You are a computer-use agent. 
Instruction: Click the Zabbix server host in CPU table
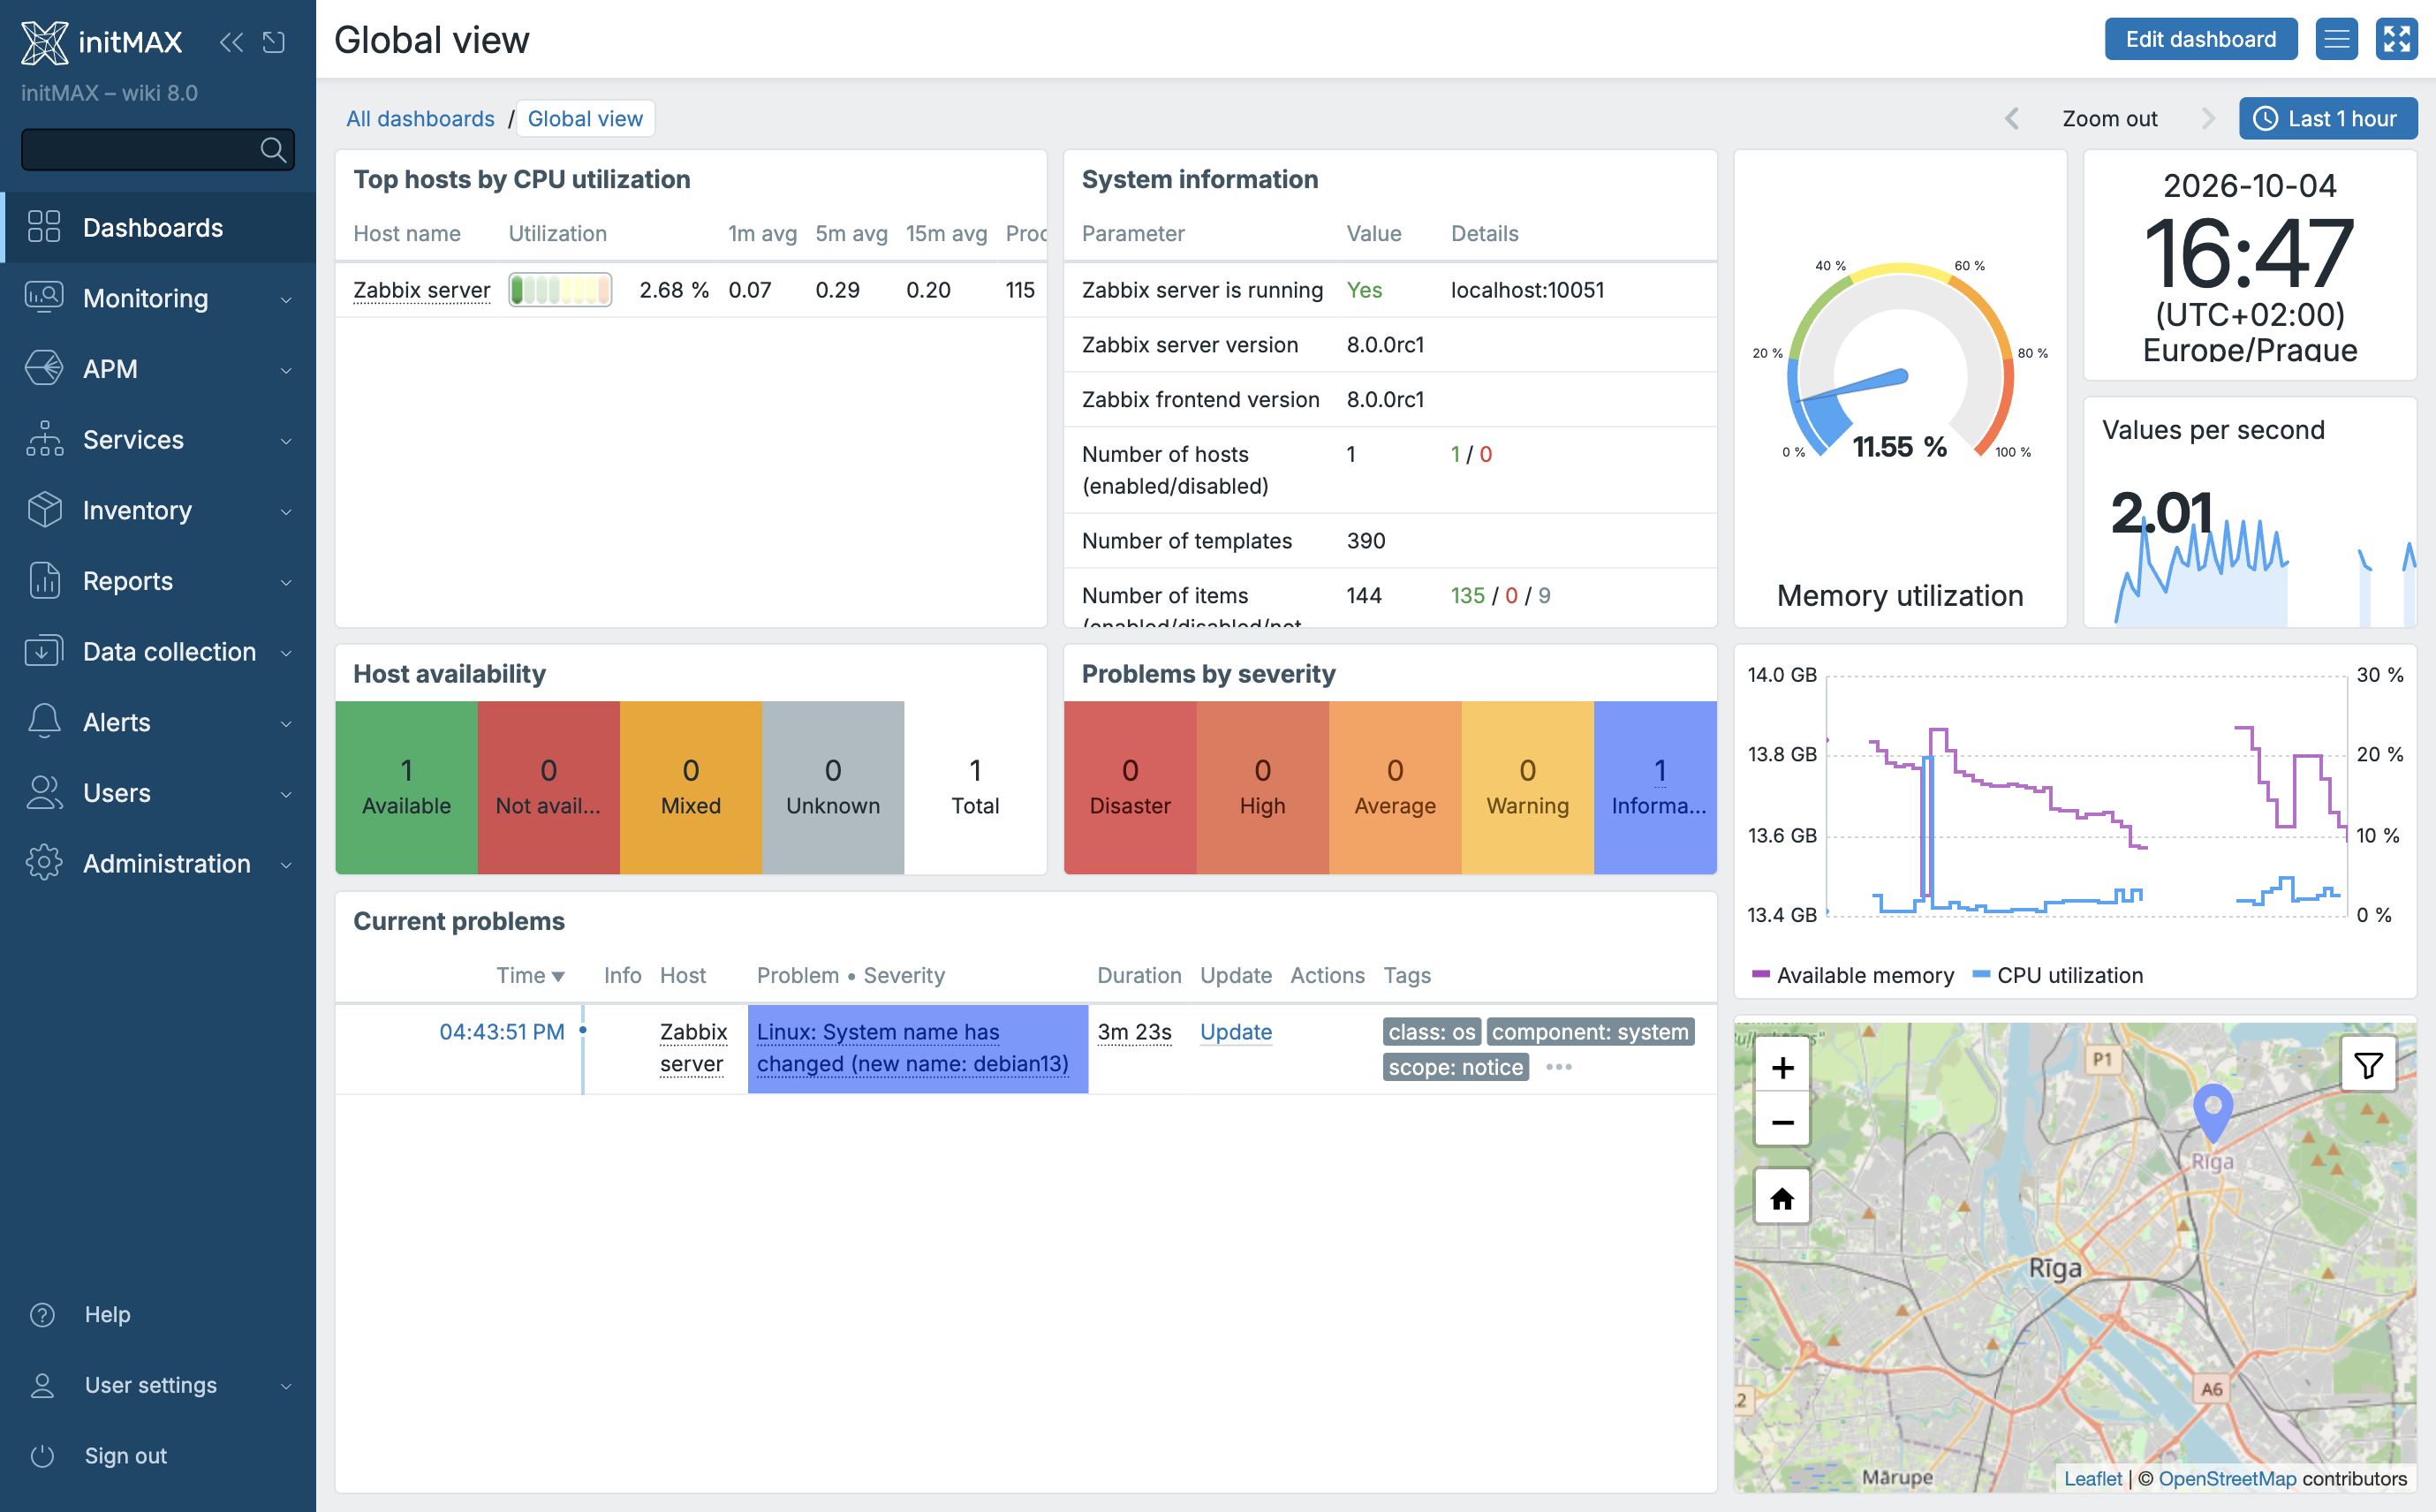421,290
